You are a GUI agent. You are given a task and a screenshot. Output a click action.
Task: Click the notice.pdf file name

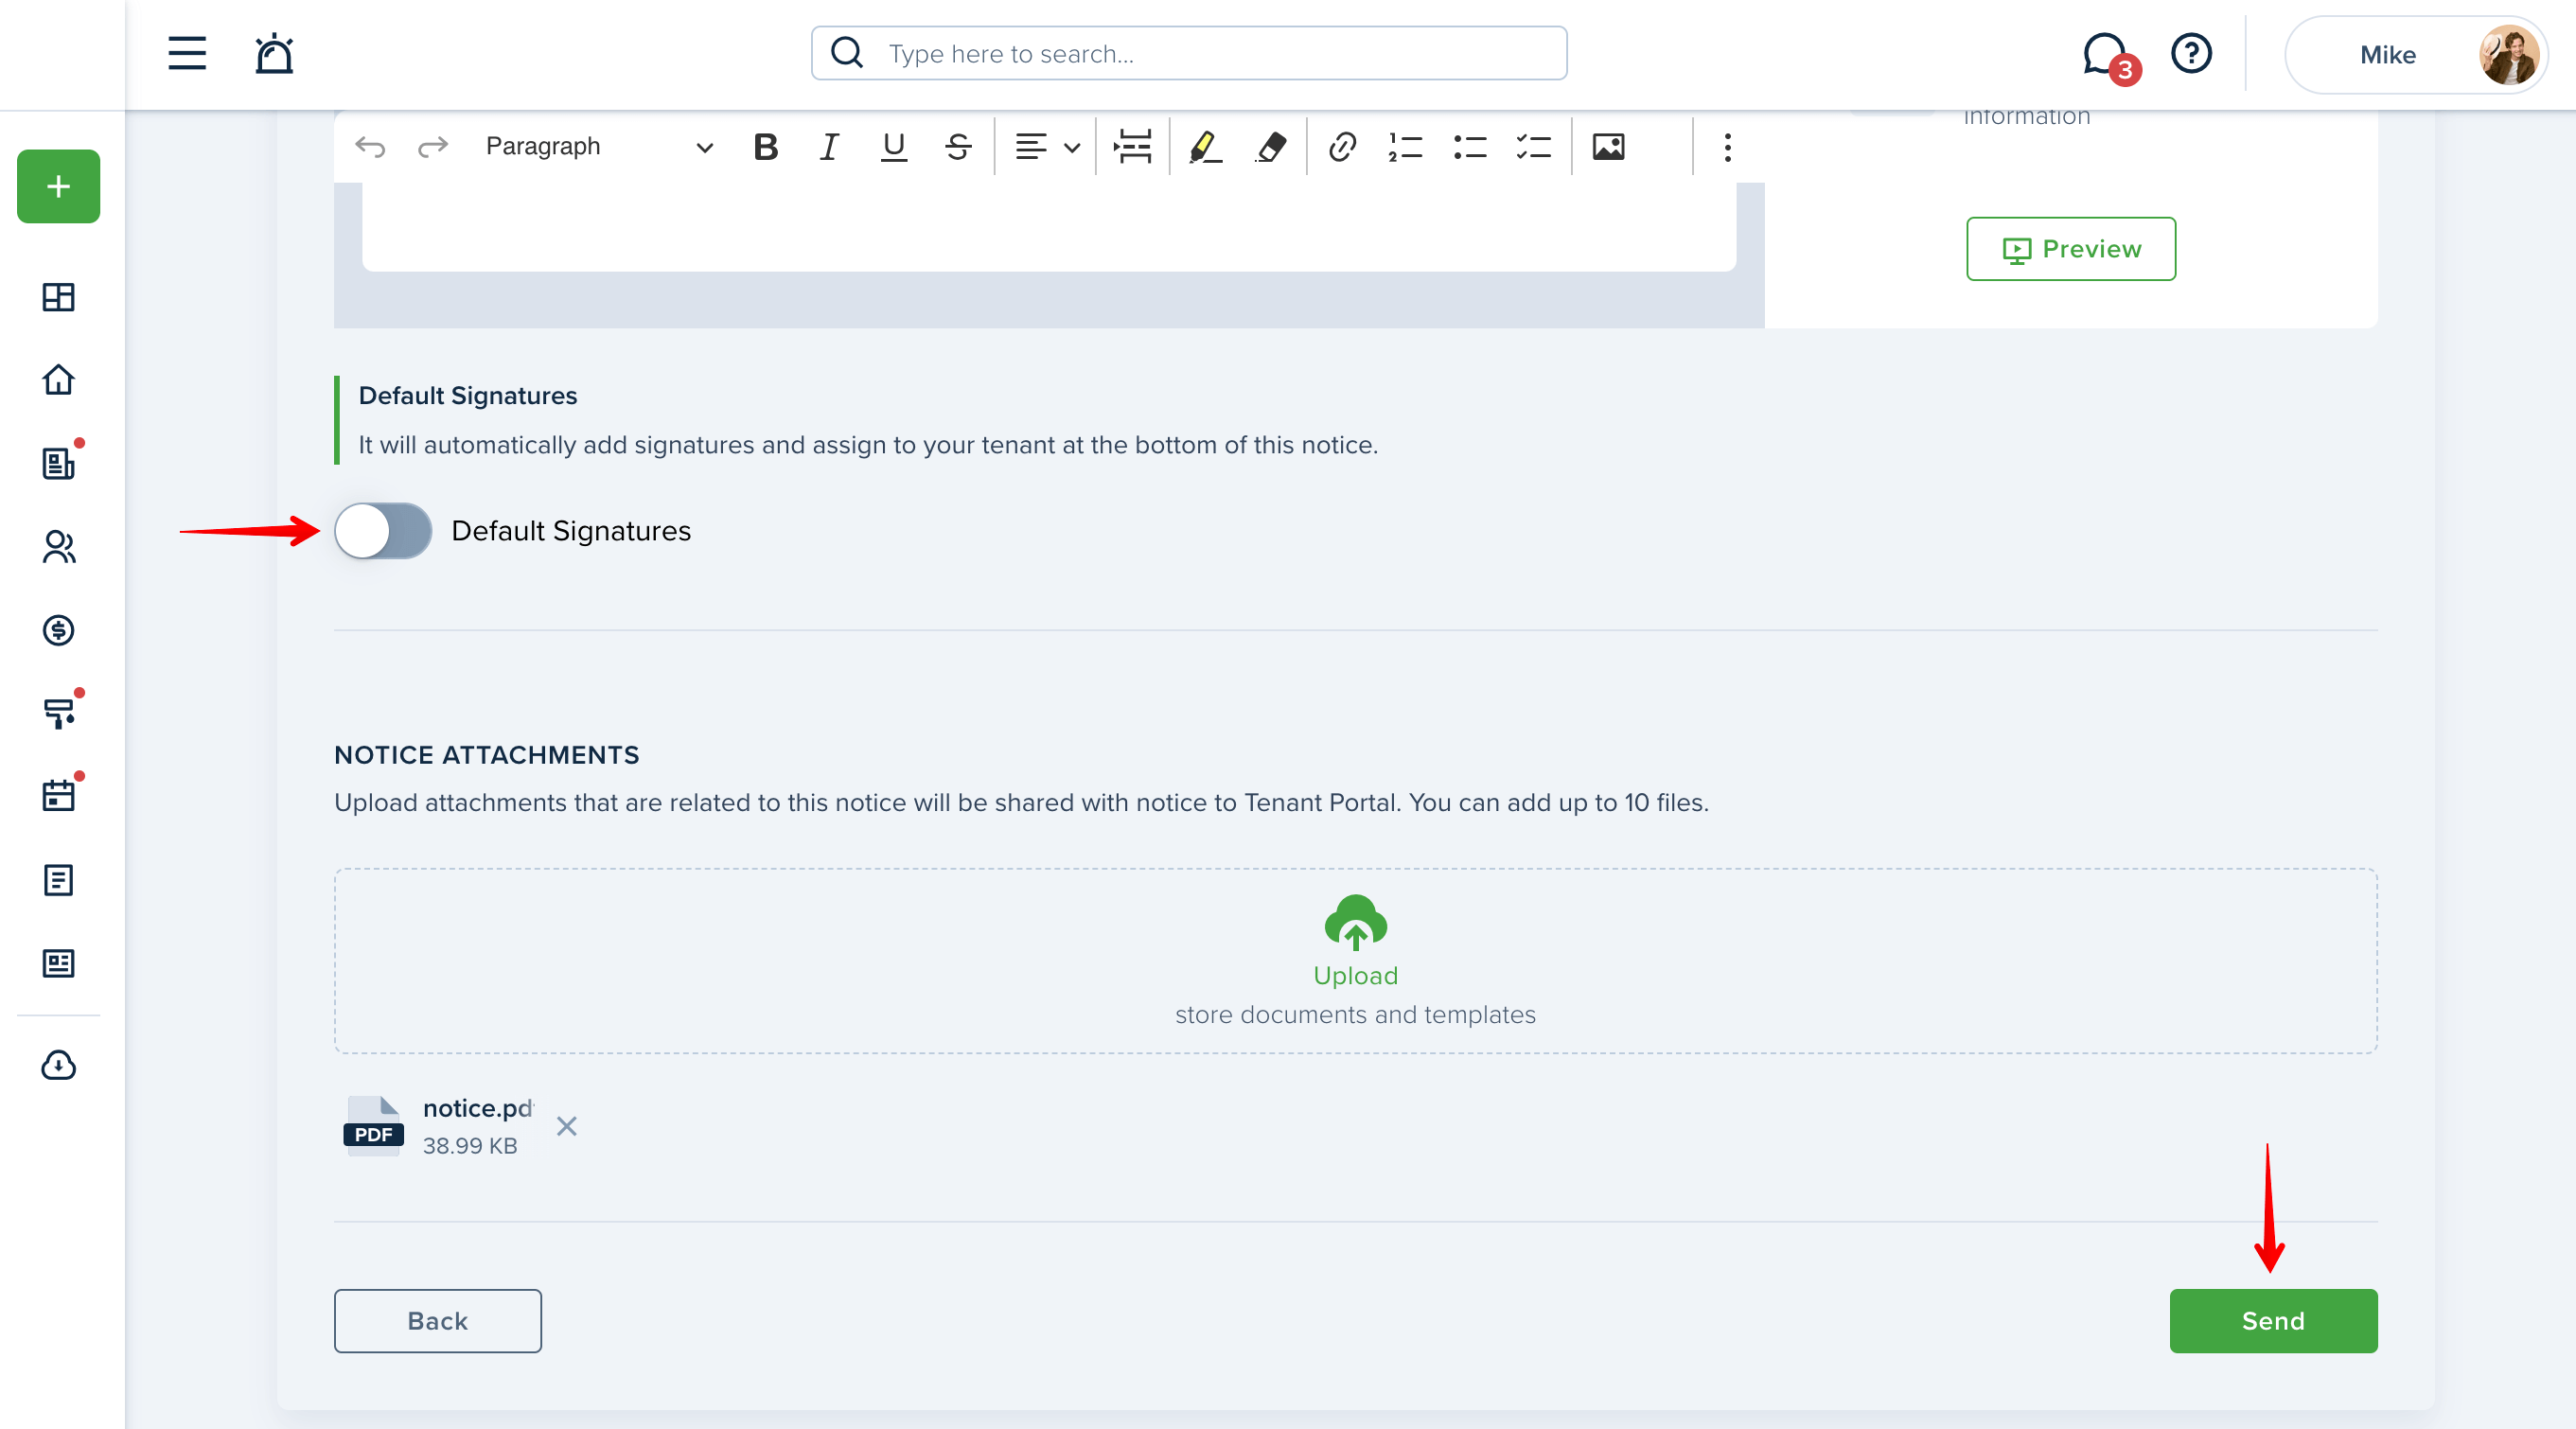click(x=478, y=1108)
